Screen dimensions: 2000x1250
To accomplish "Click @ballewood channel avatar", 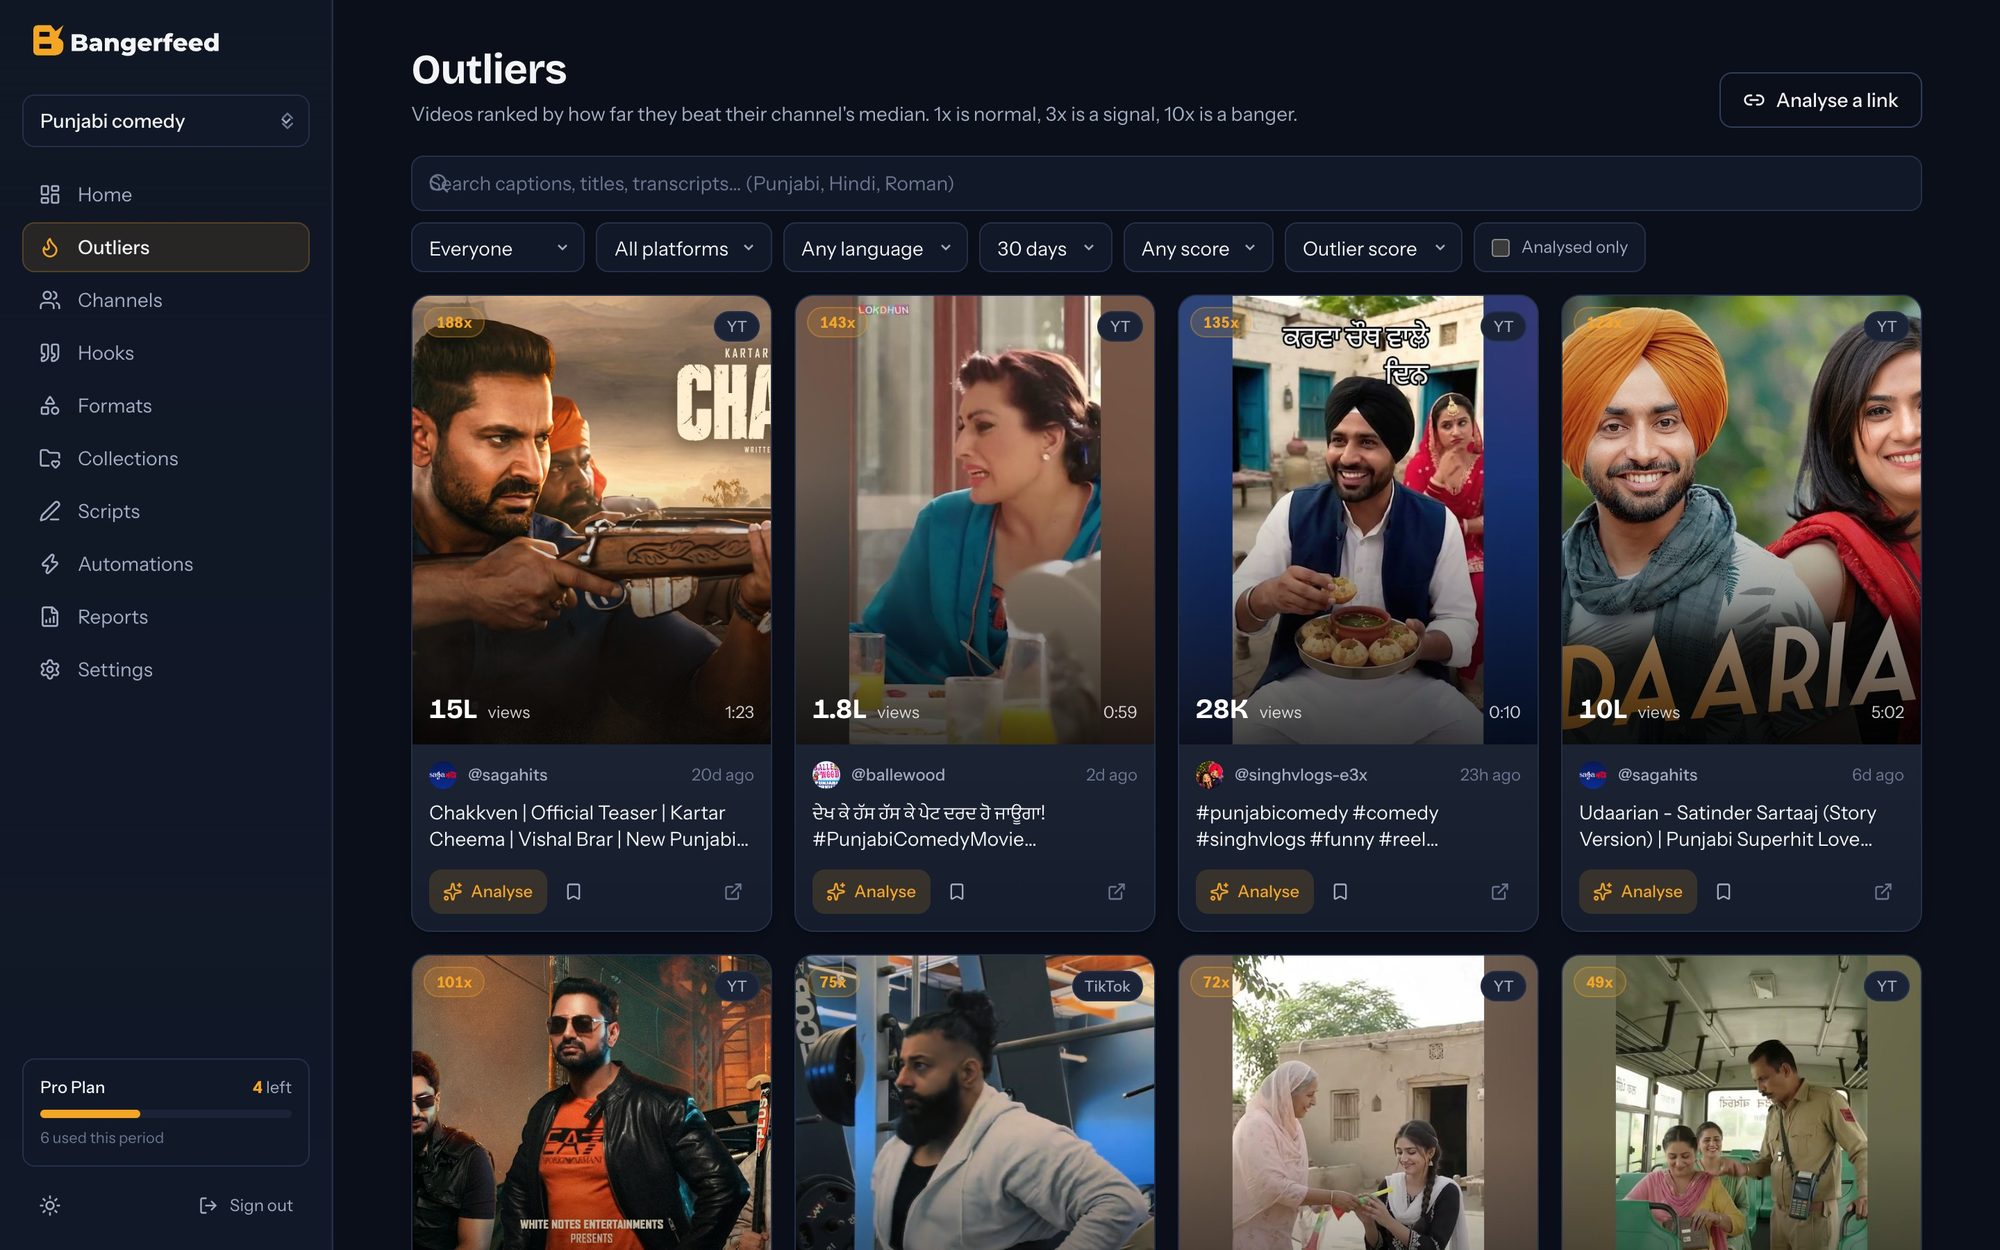I will click(x=826, y=774).
